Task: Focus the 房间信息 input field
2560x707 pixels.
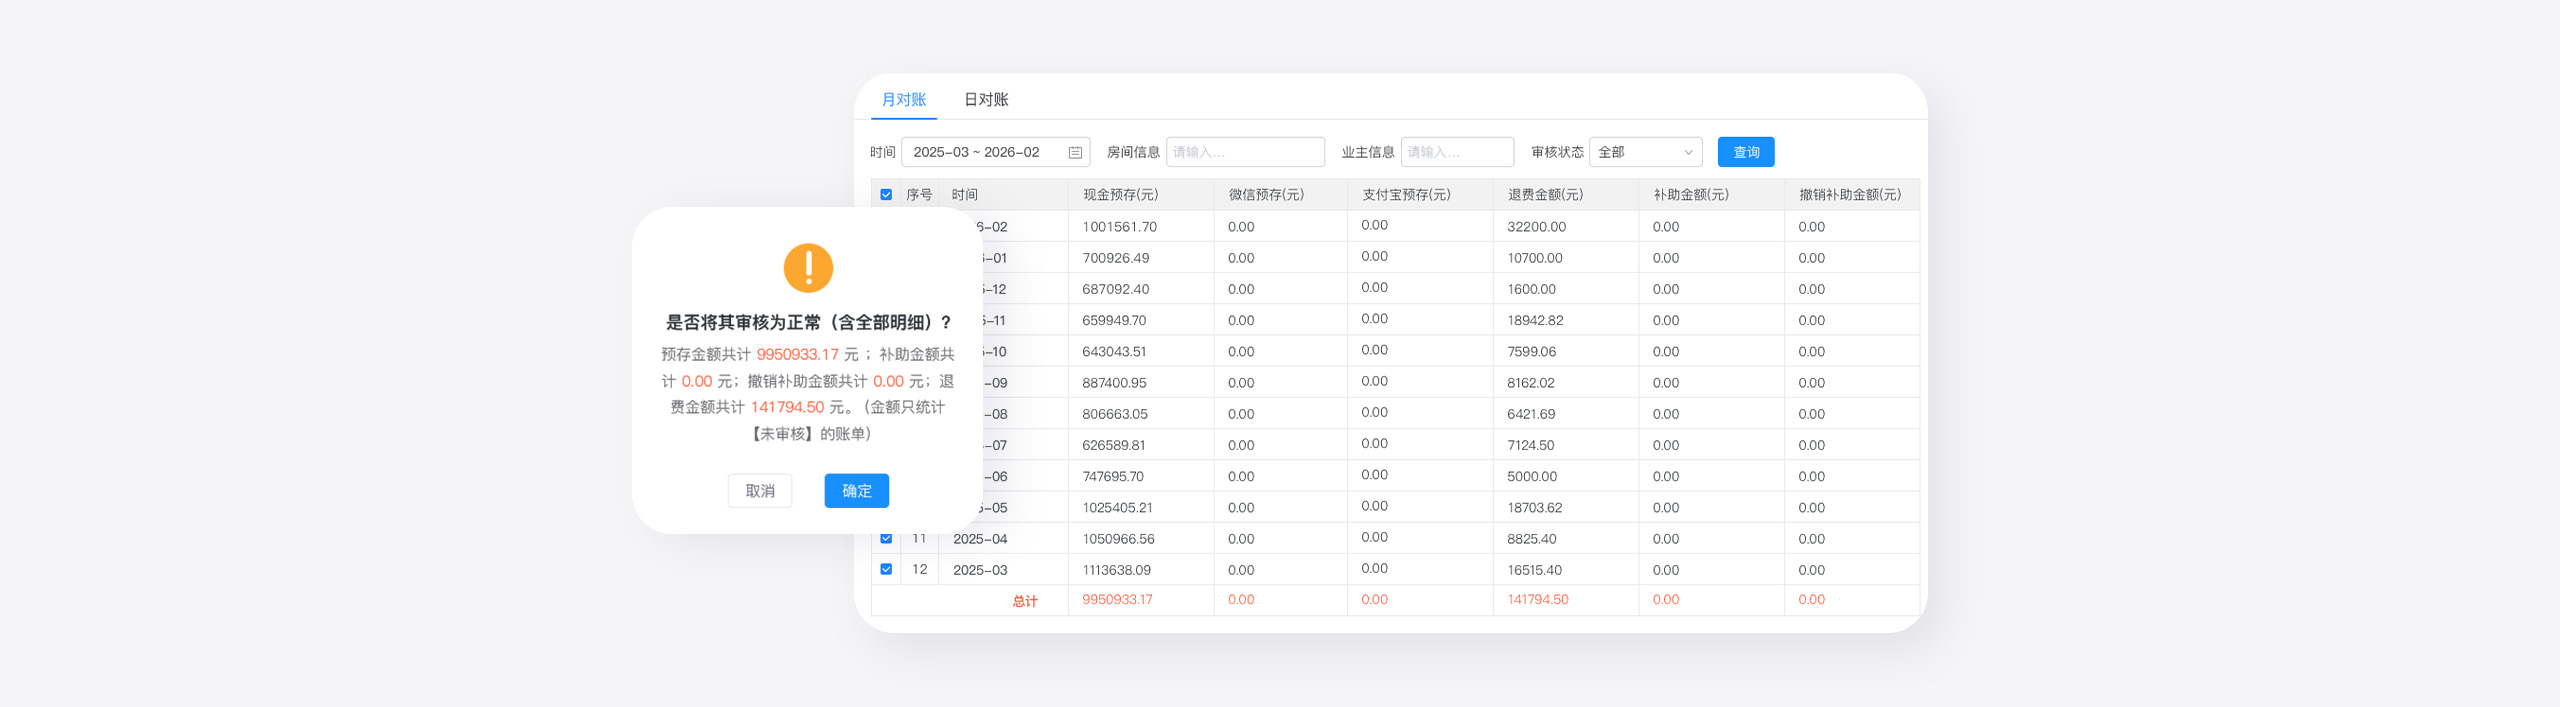Action: click(1244, 152)
